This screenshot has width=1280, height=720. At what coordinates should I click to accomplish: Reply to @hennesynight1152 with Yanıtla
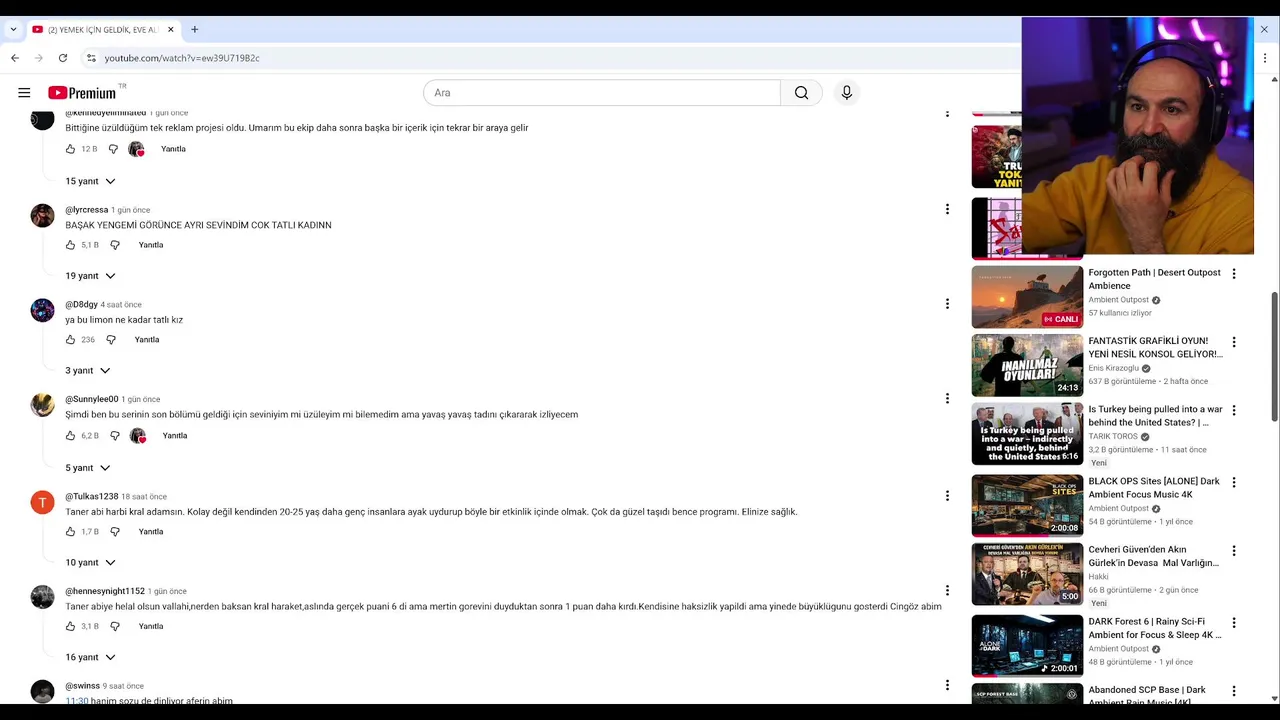151,626
